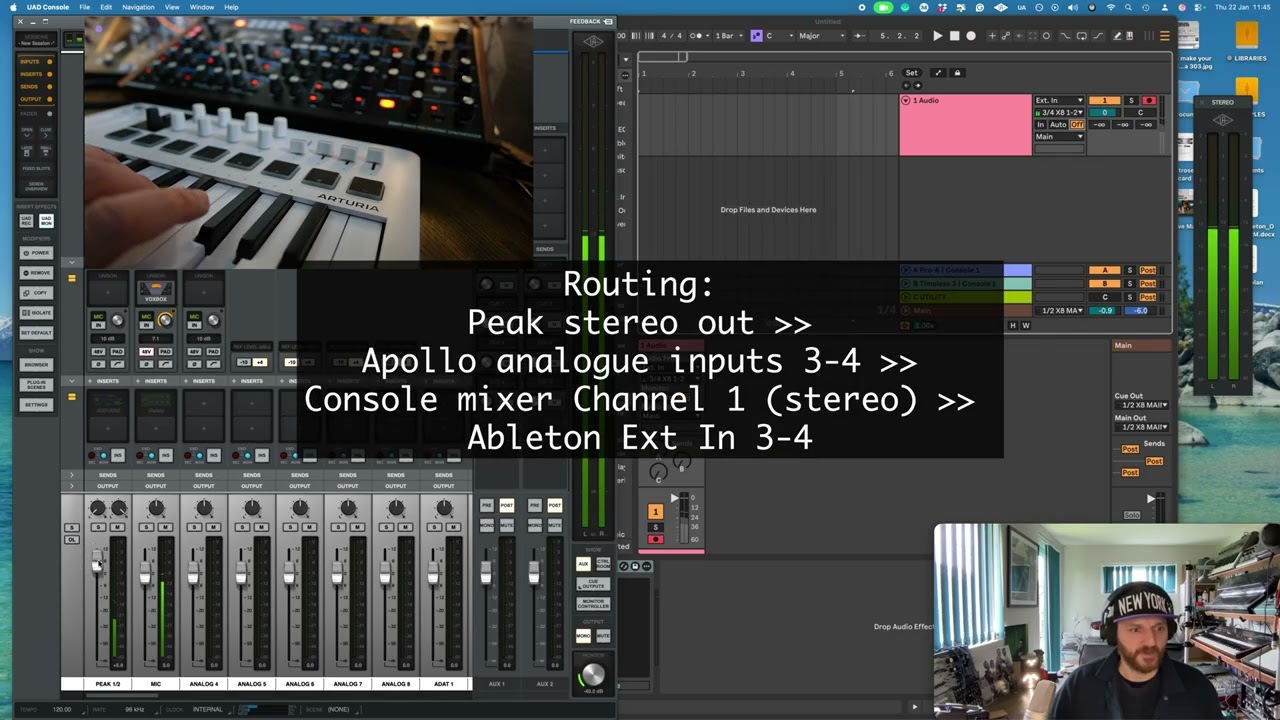Click the Console MONITOR level knob
The image size is (1280, 720).
[593, 674]
